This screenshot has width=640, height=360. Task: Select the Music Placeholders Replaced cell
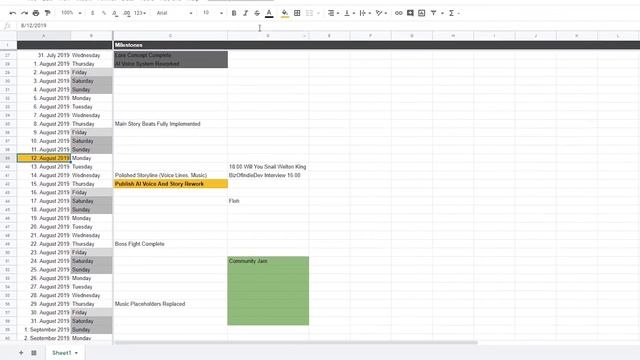pyautogui.click(x=170, y=304)
